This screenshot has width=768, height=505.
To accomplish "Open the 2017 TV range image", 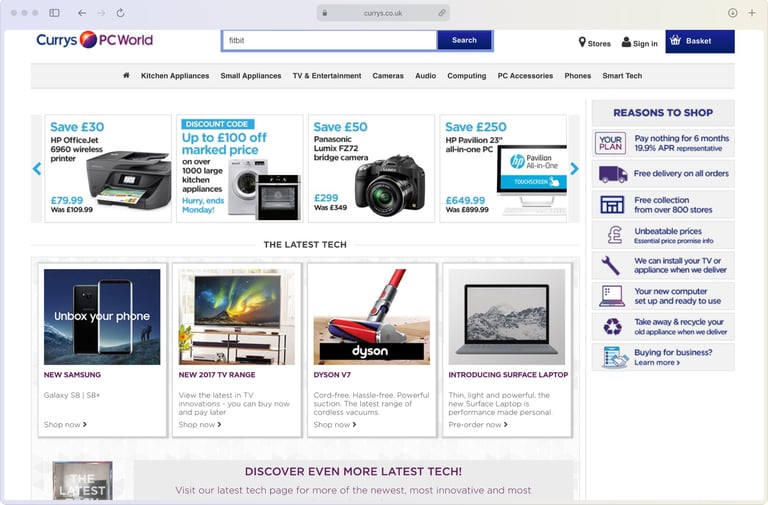I will pyautogui.click(x=237, y=317).
